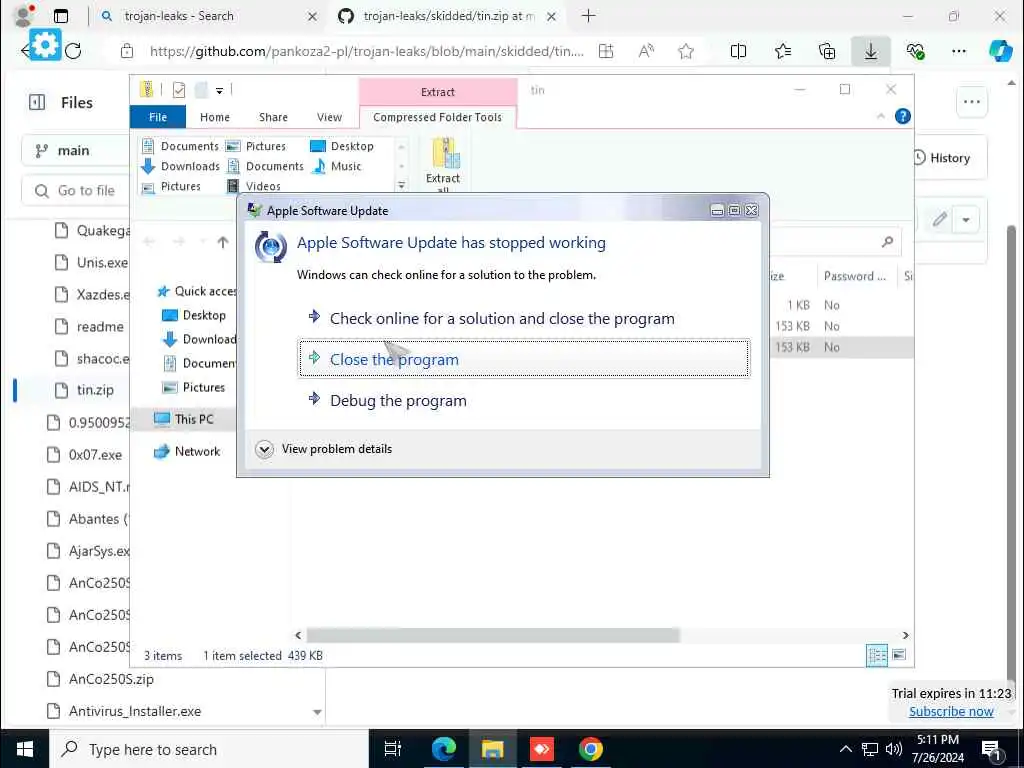1024x768 pixels.
Task: Switch to trojan-leaks Search browser tab
Action: [x=206, y=16]
